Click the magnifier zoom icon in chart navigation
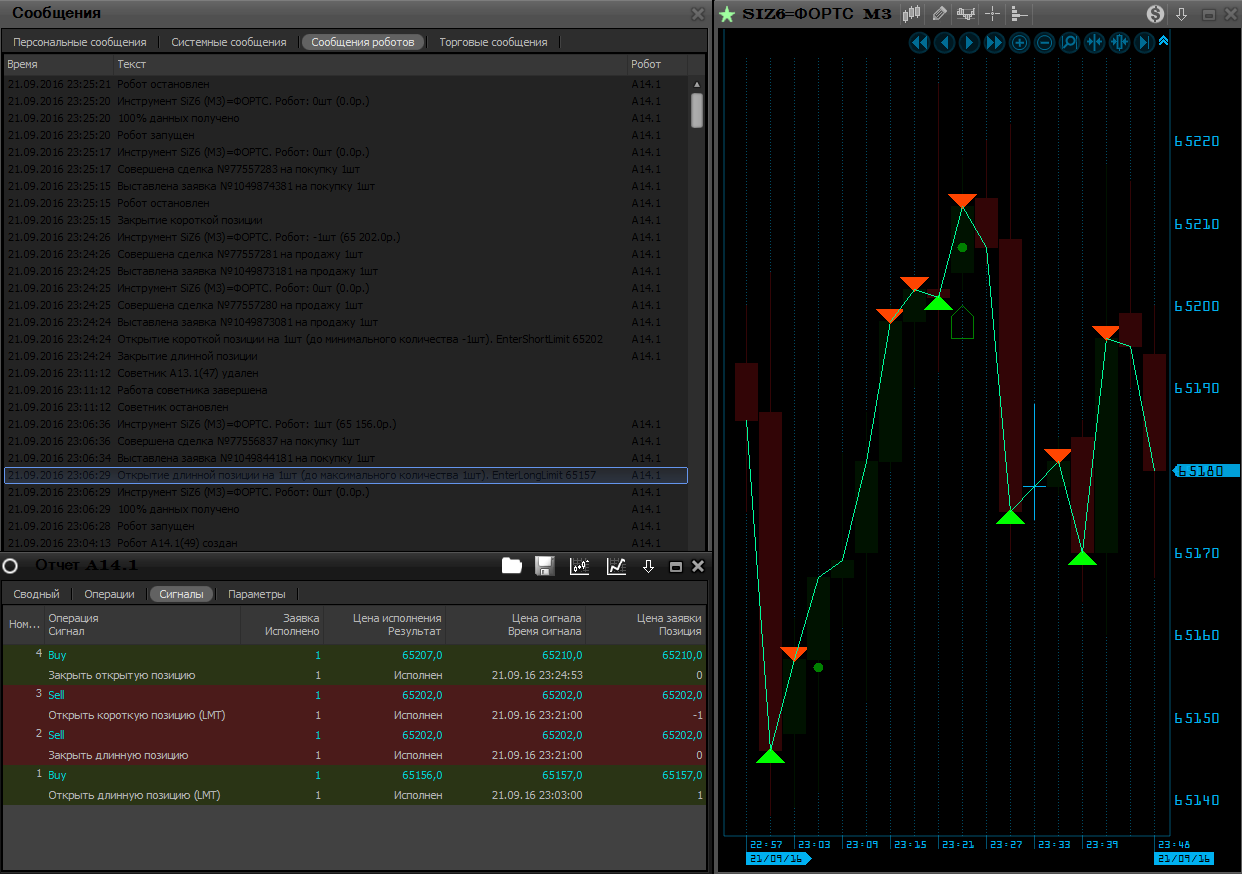 (x=1069, y=43)
